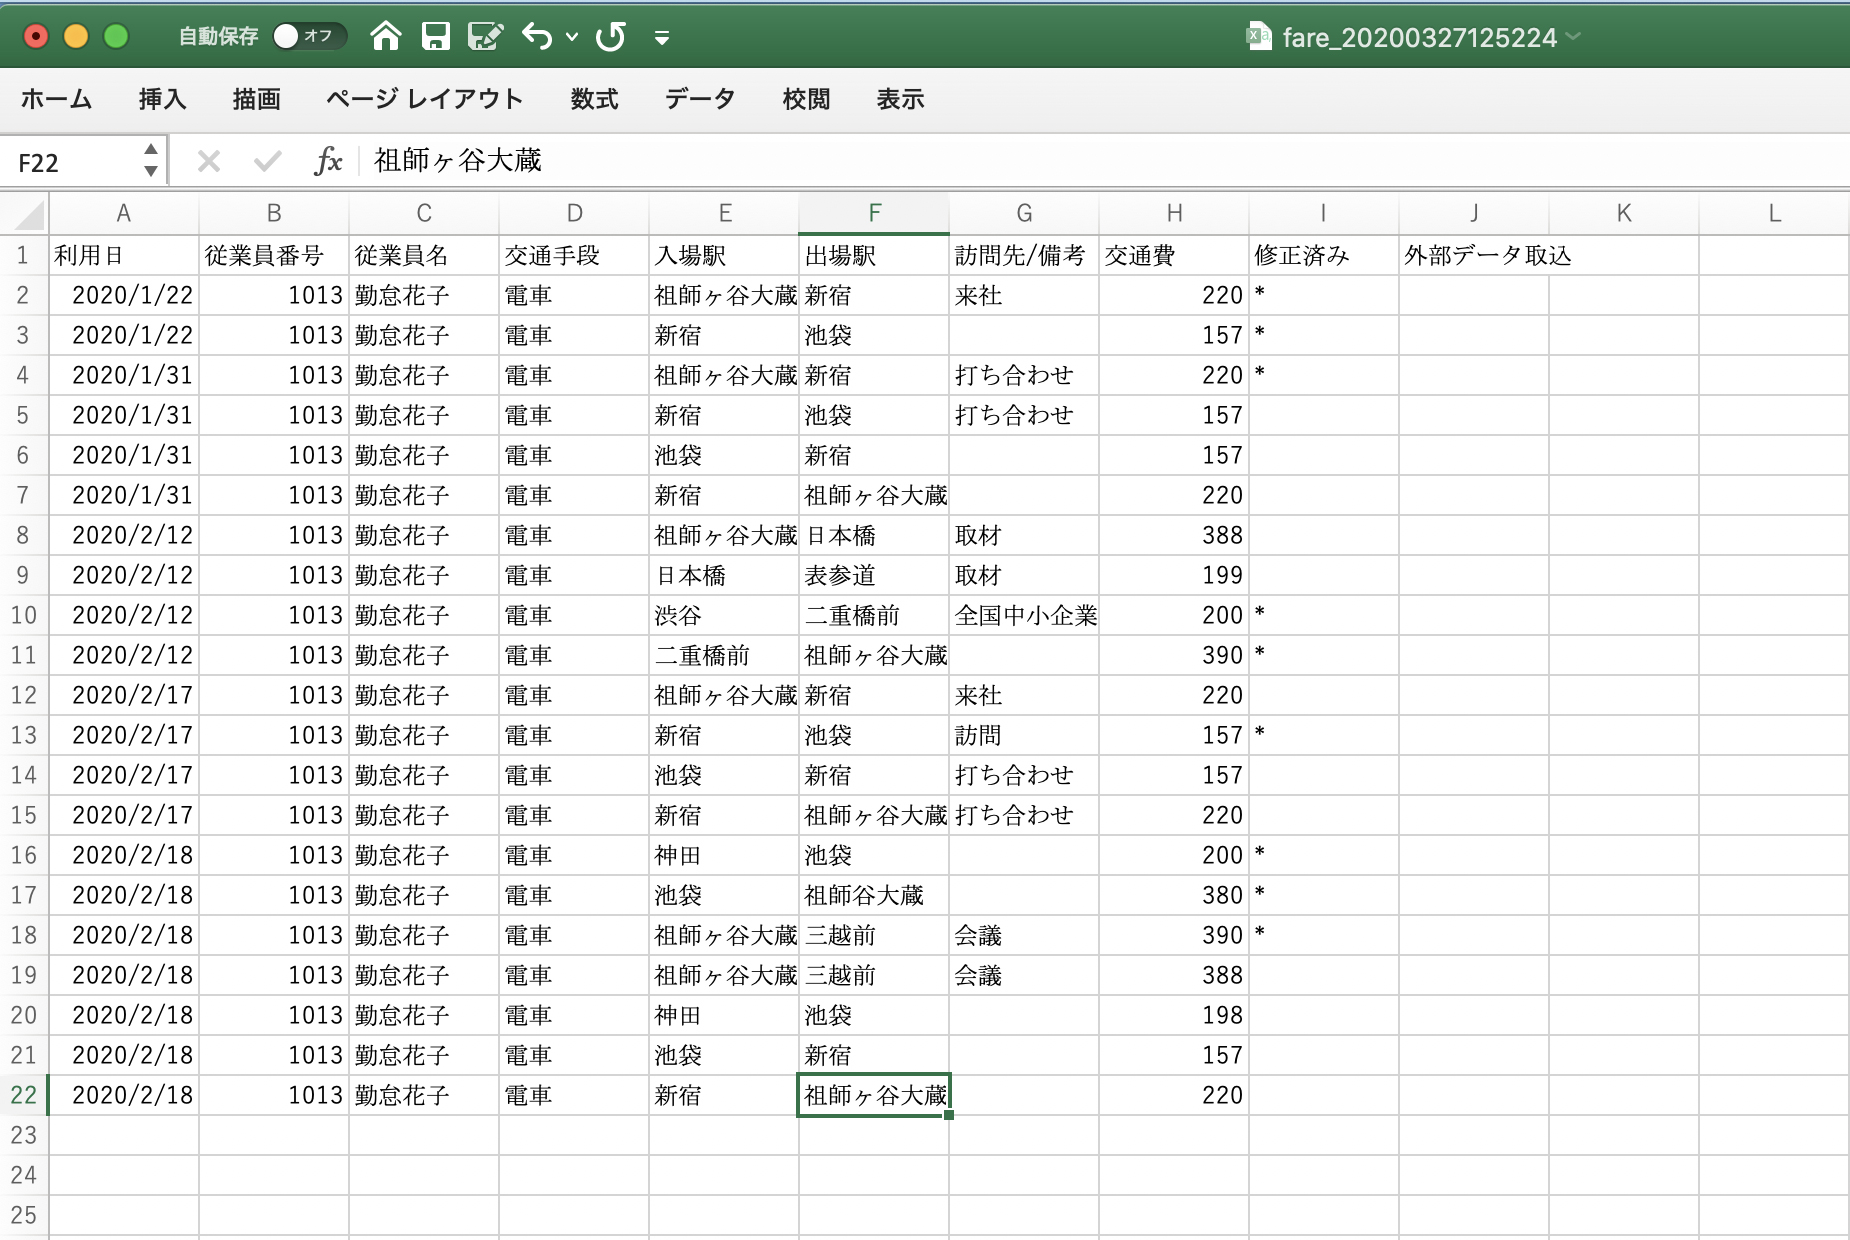Open the Name Box stepper arrows
Viewport: 1850px width, 1240px height.
click(151, 161)
